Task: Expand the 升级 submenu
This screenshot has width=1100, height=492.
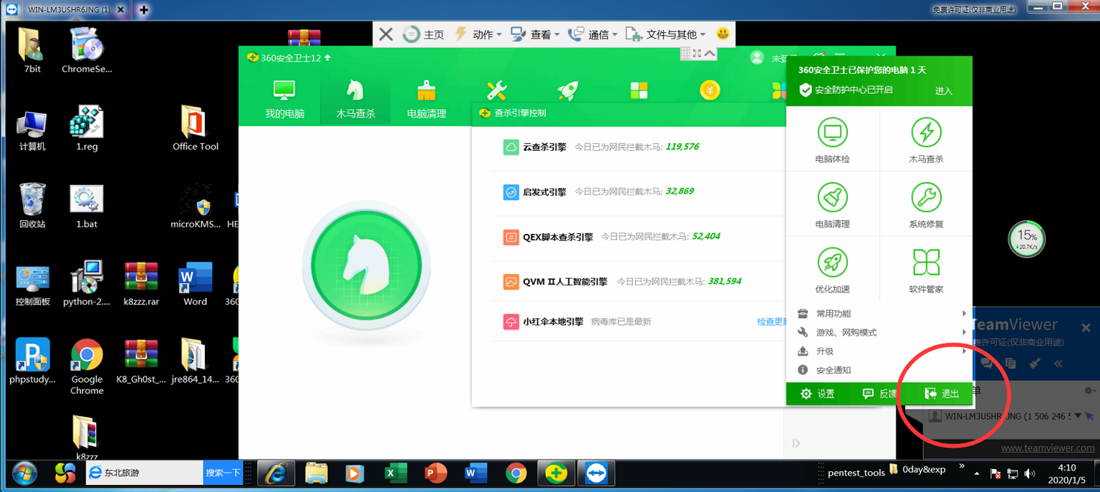Action: [879, 351]
